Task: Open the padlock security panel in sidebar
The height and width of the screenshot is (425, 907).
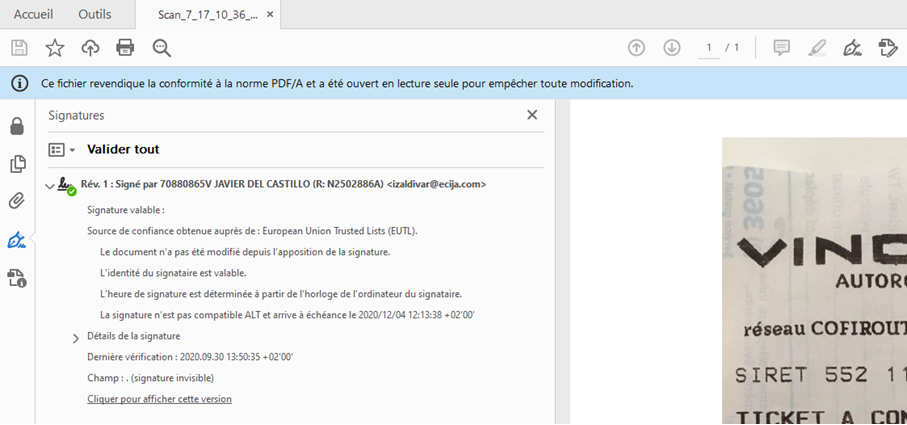Action: click(x=17, y=126)
